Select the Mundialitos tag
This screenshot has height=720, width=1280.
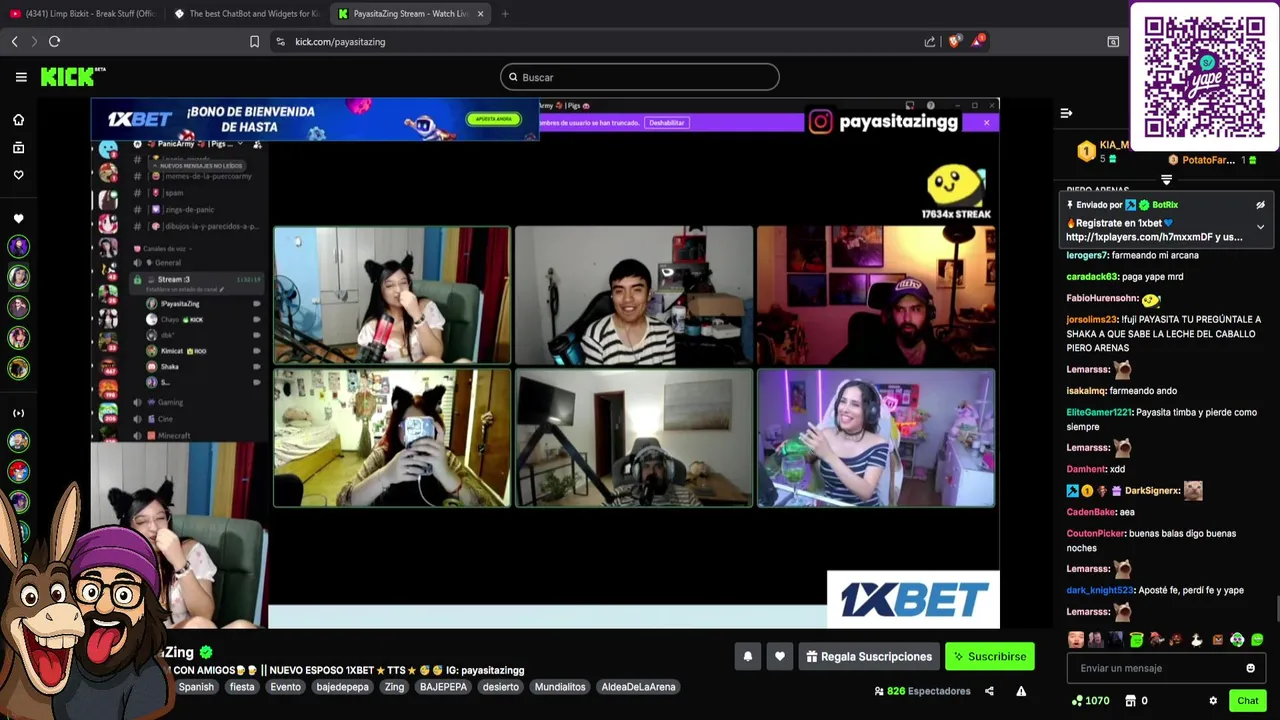point(560,687)
